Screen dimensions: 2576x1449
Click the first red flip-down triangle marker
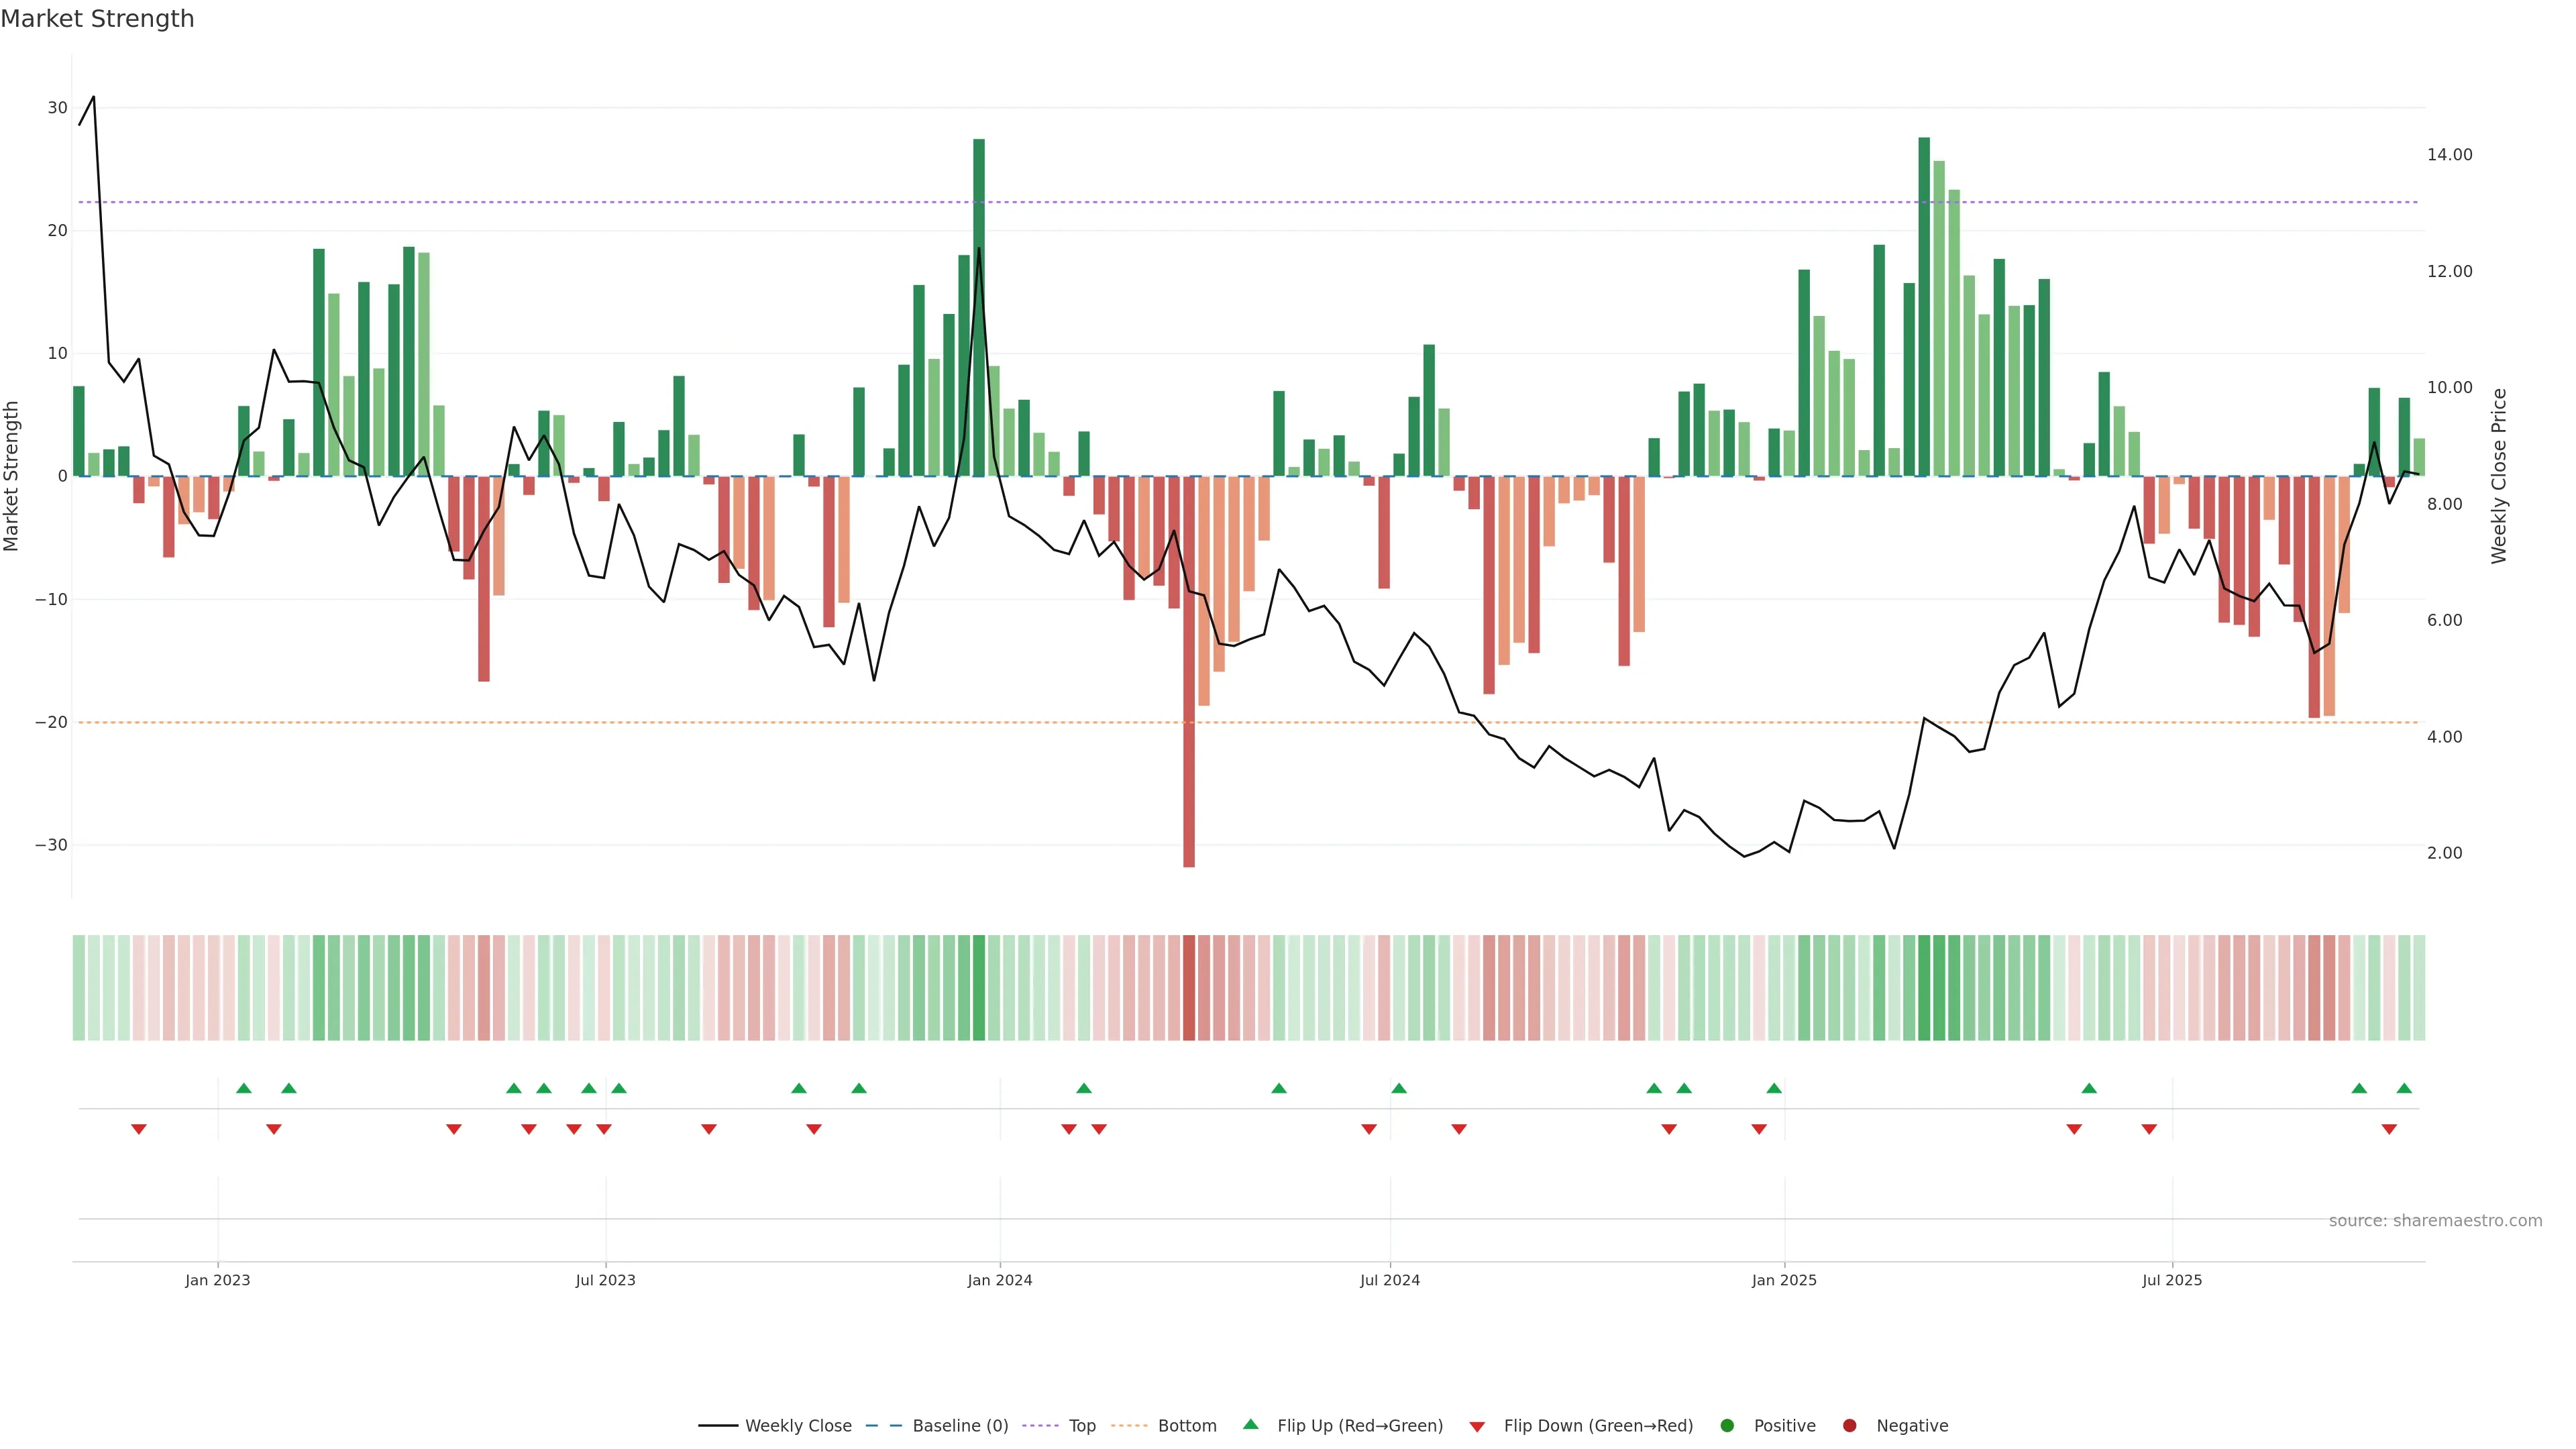pos(139,1129)
